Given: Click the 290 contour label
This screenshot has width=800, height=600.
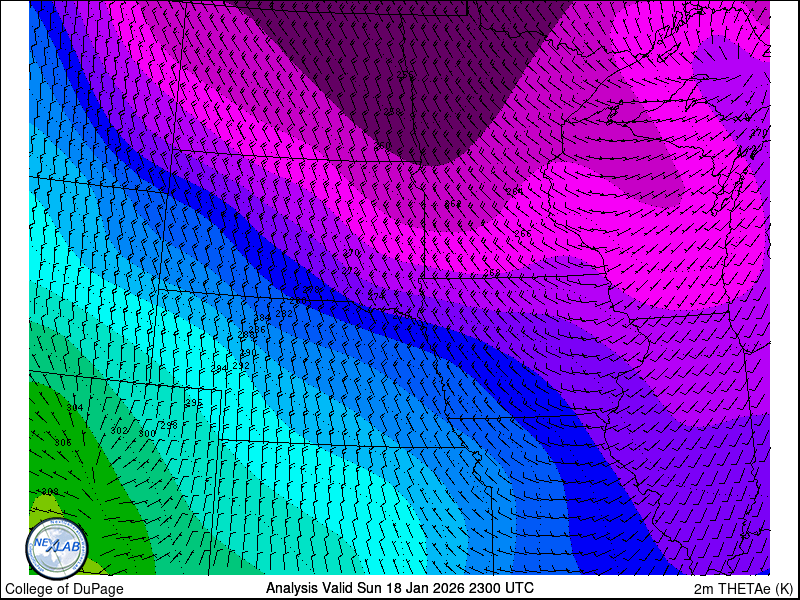Looking at the screenshot, I should 248,353.
